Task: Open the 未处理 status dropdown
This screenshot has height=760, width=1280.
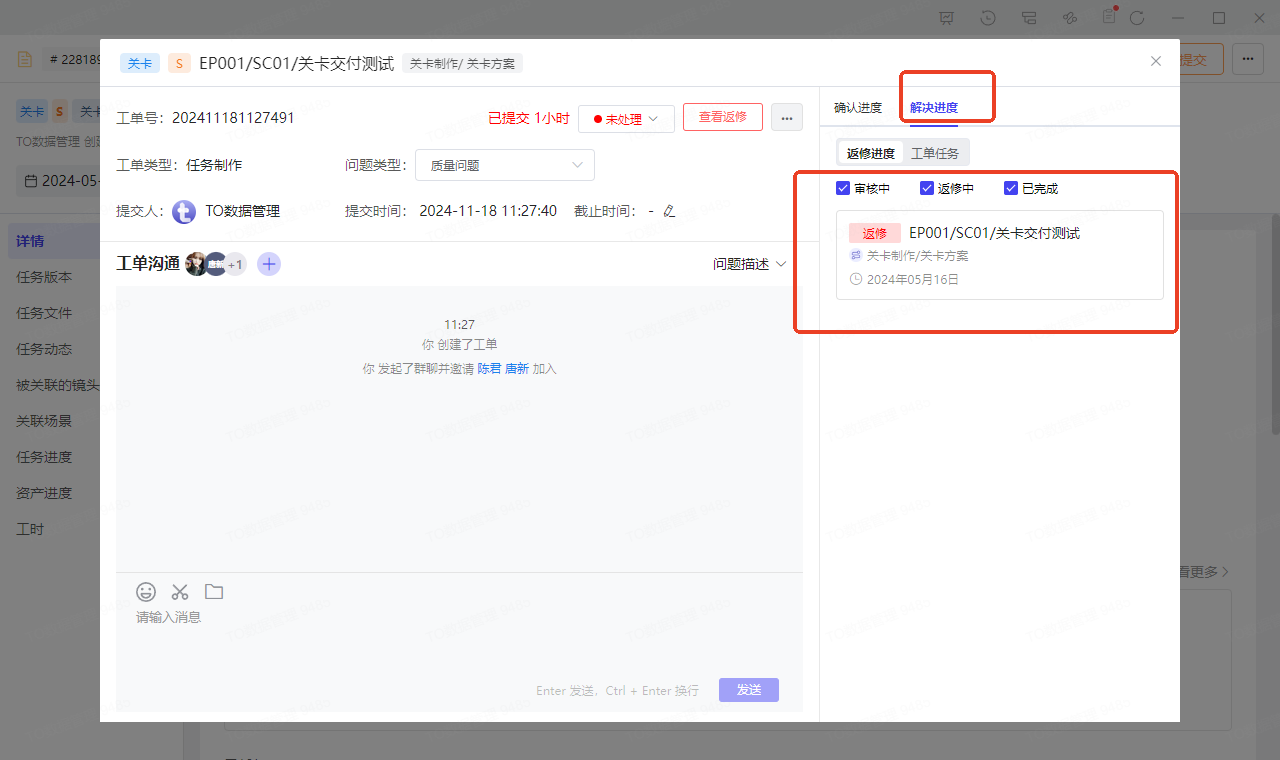Action: point(626,119)
